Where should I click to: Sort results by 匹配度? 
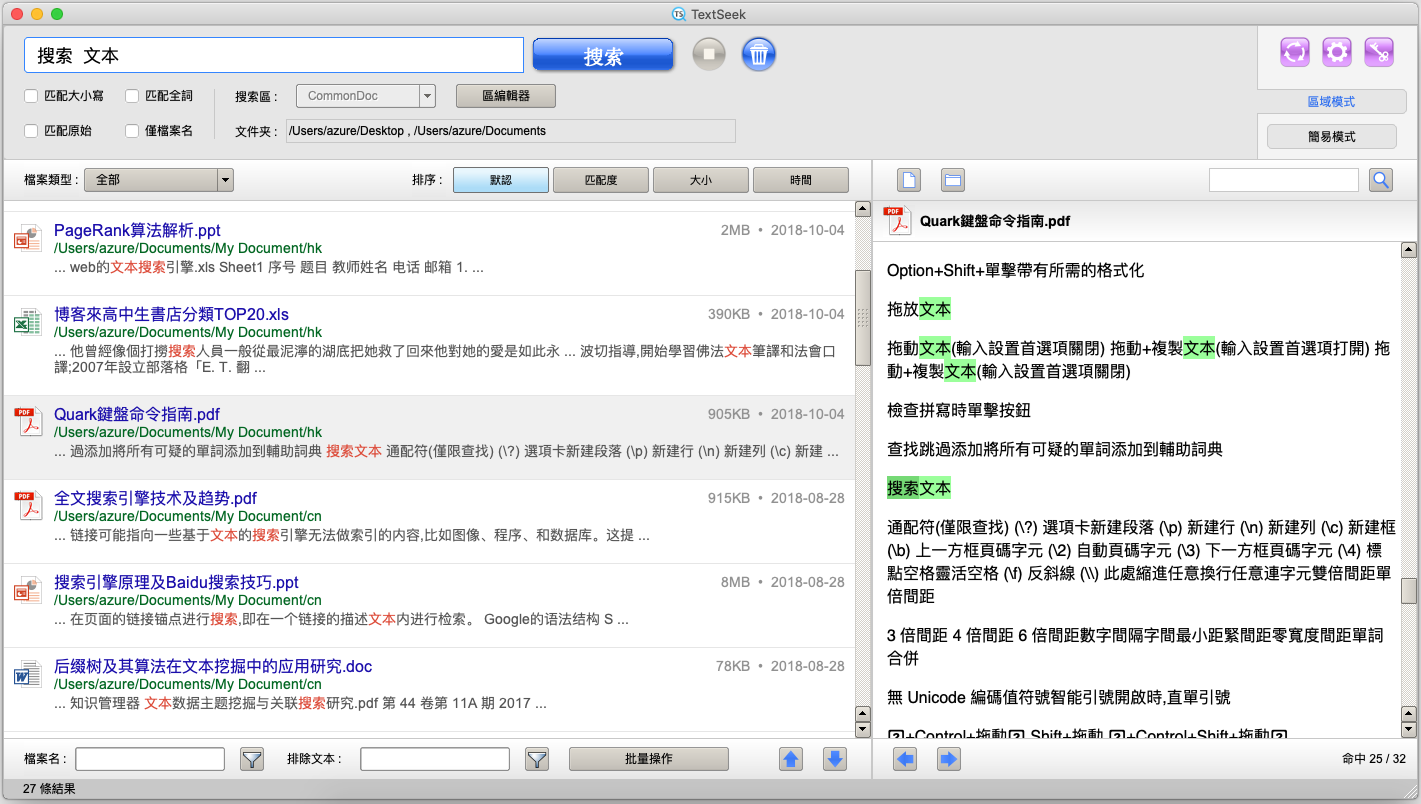[600, 180]
